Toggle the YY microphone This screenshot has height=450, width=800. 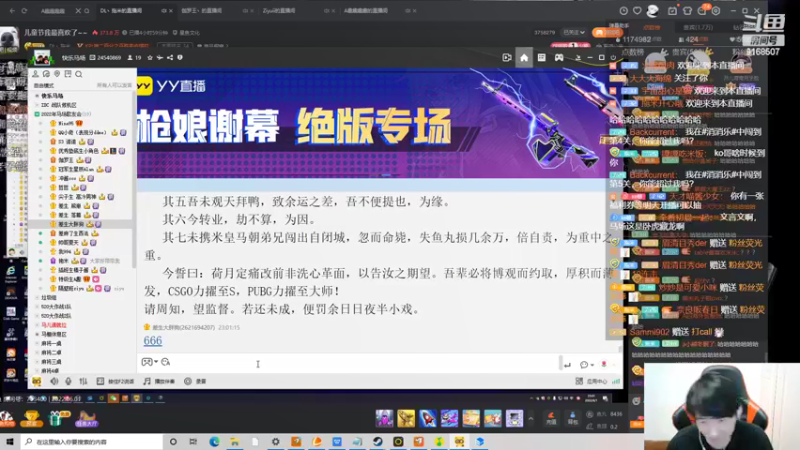(x=68, y=381)
